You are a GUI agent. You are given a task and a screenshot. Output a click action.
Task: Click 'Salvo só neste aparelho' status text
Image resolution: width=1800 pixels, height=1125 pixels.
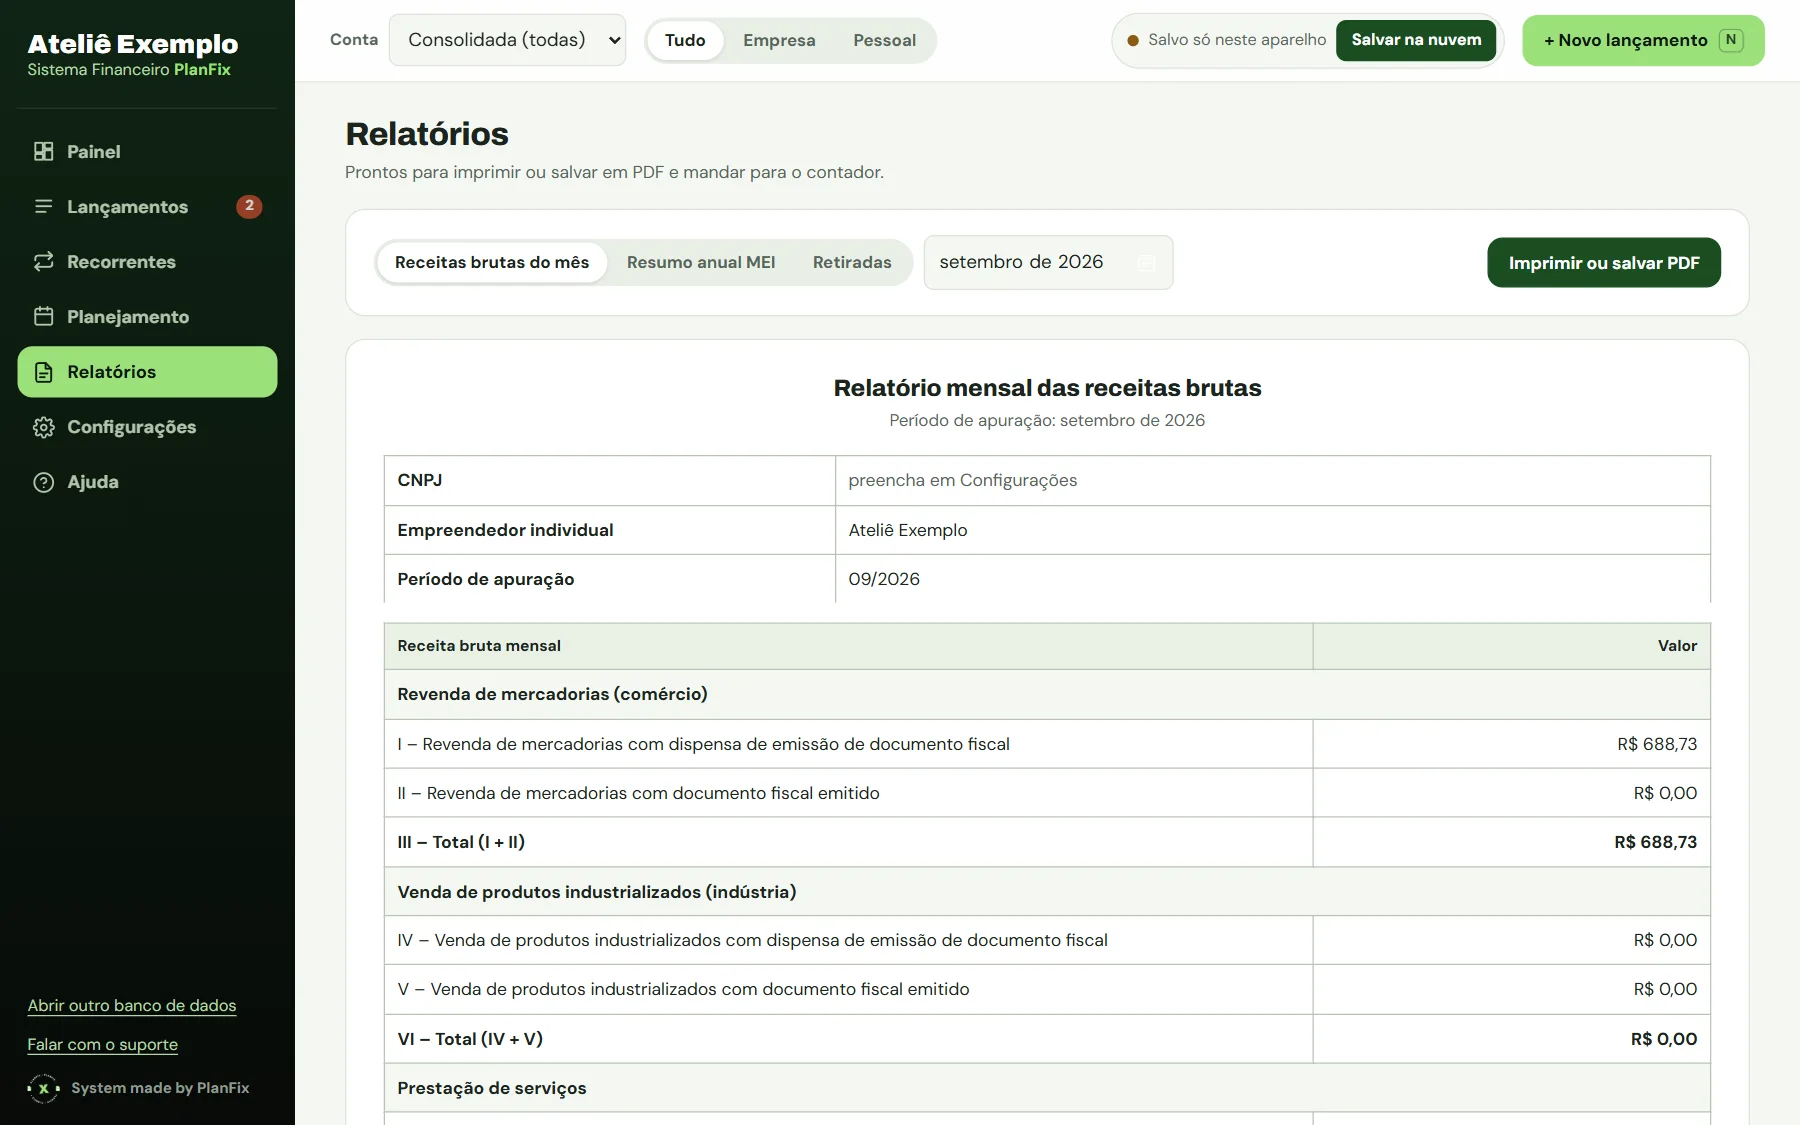(1237, 40)
